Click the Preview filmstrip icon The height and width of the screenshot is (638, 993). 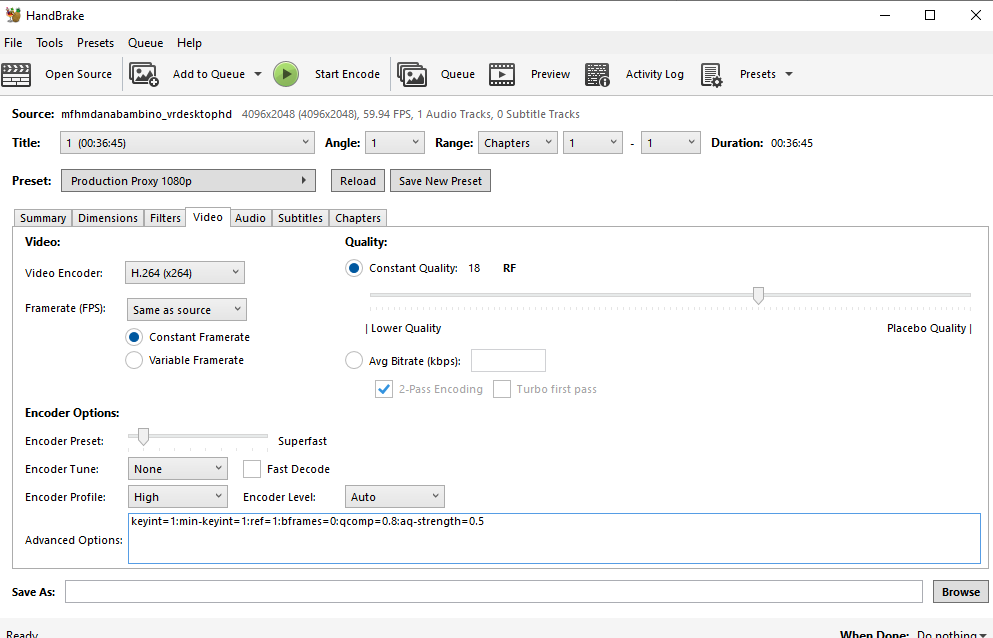coord(502,74)
